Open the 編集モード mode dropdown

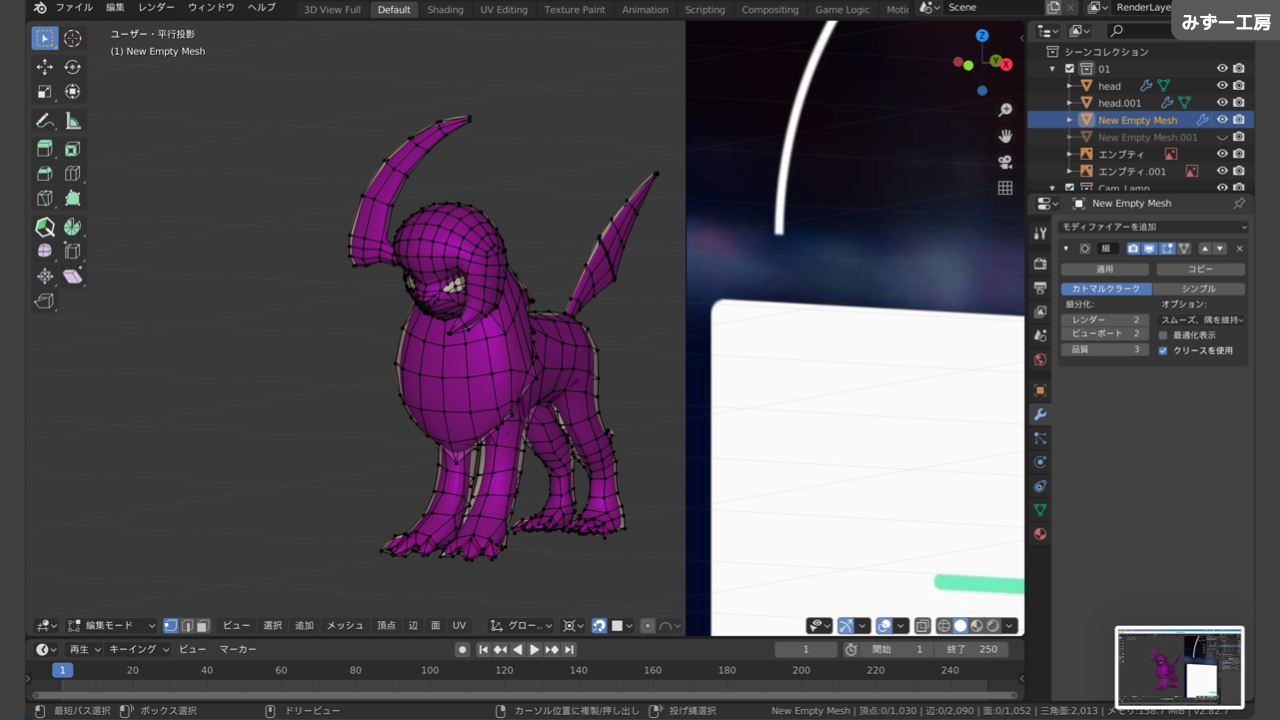click(x=112, y=626)
